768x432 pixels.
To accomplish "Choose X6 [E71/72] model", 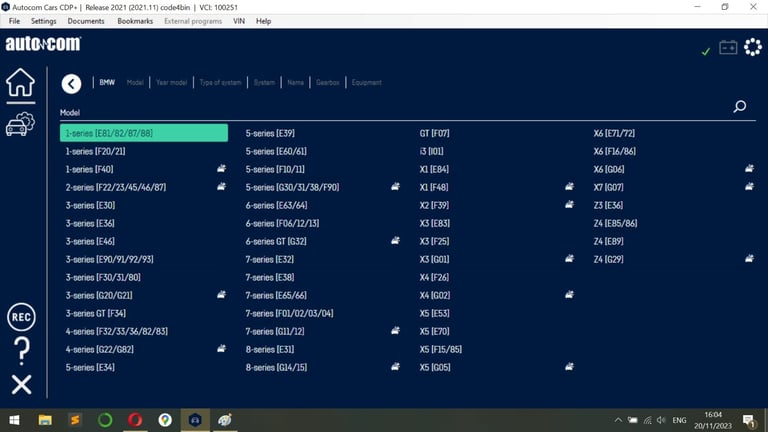I will click(x=614, y=133).
